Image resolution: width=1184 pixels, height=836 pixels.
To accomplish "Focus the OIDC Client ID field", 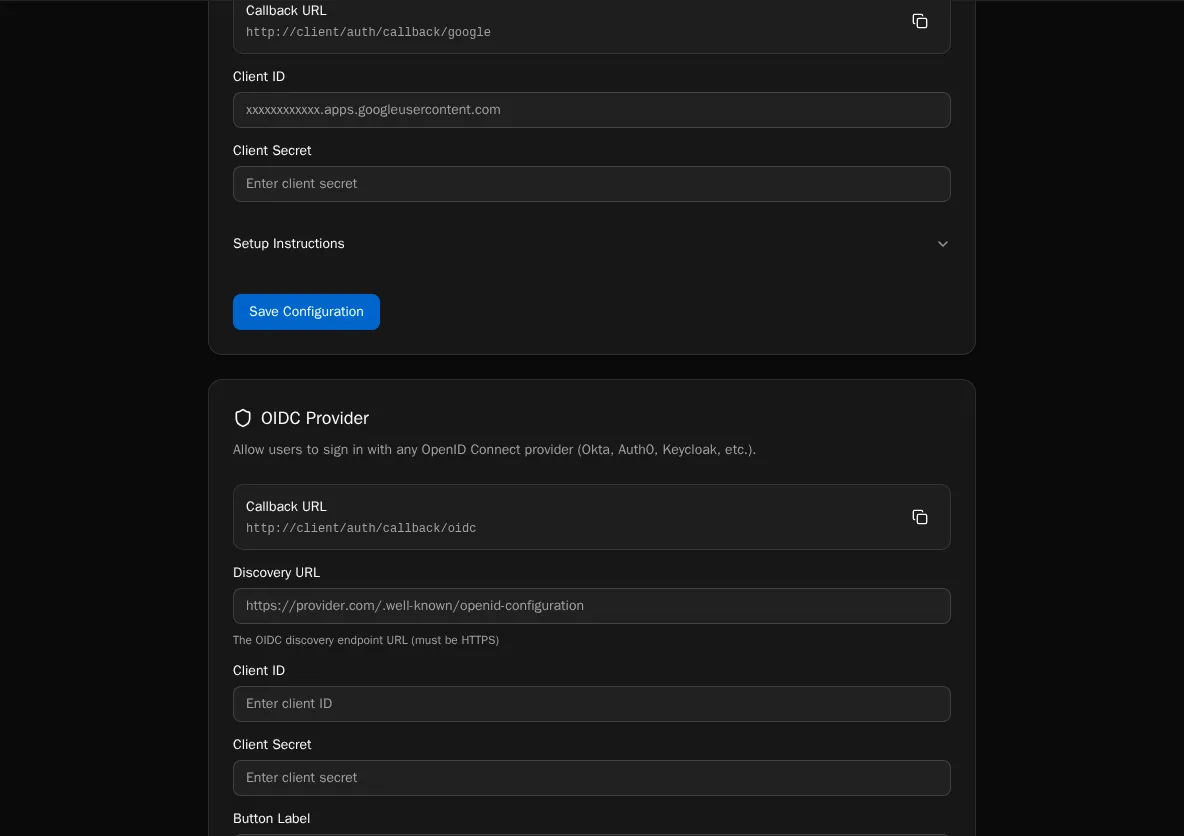I will (x=591, y=704).
